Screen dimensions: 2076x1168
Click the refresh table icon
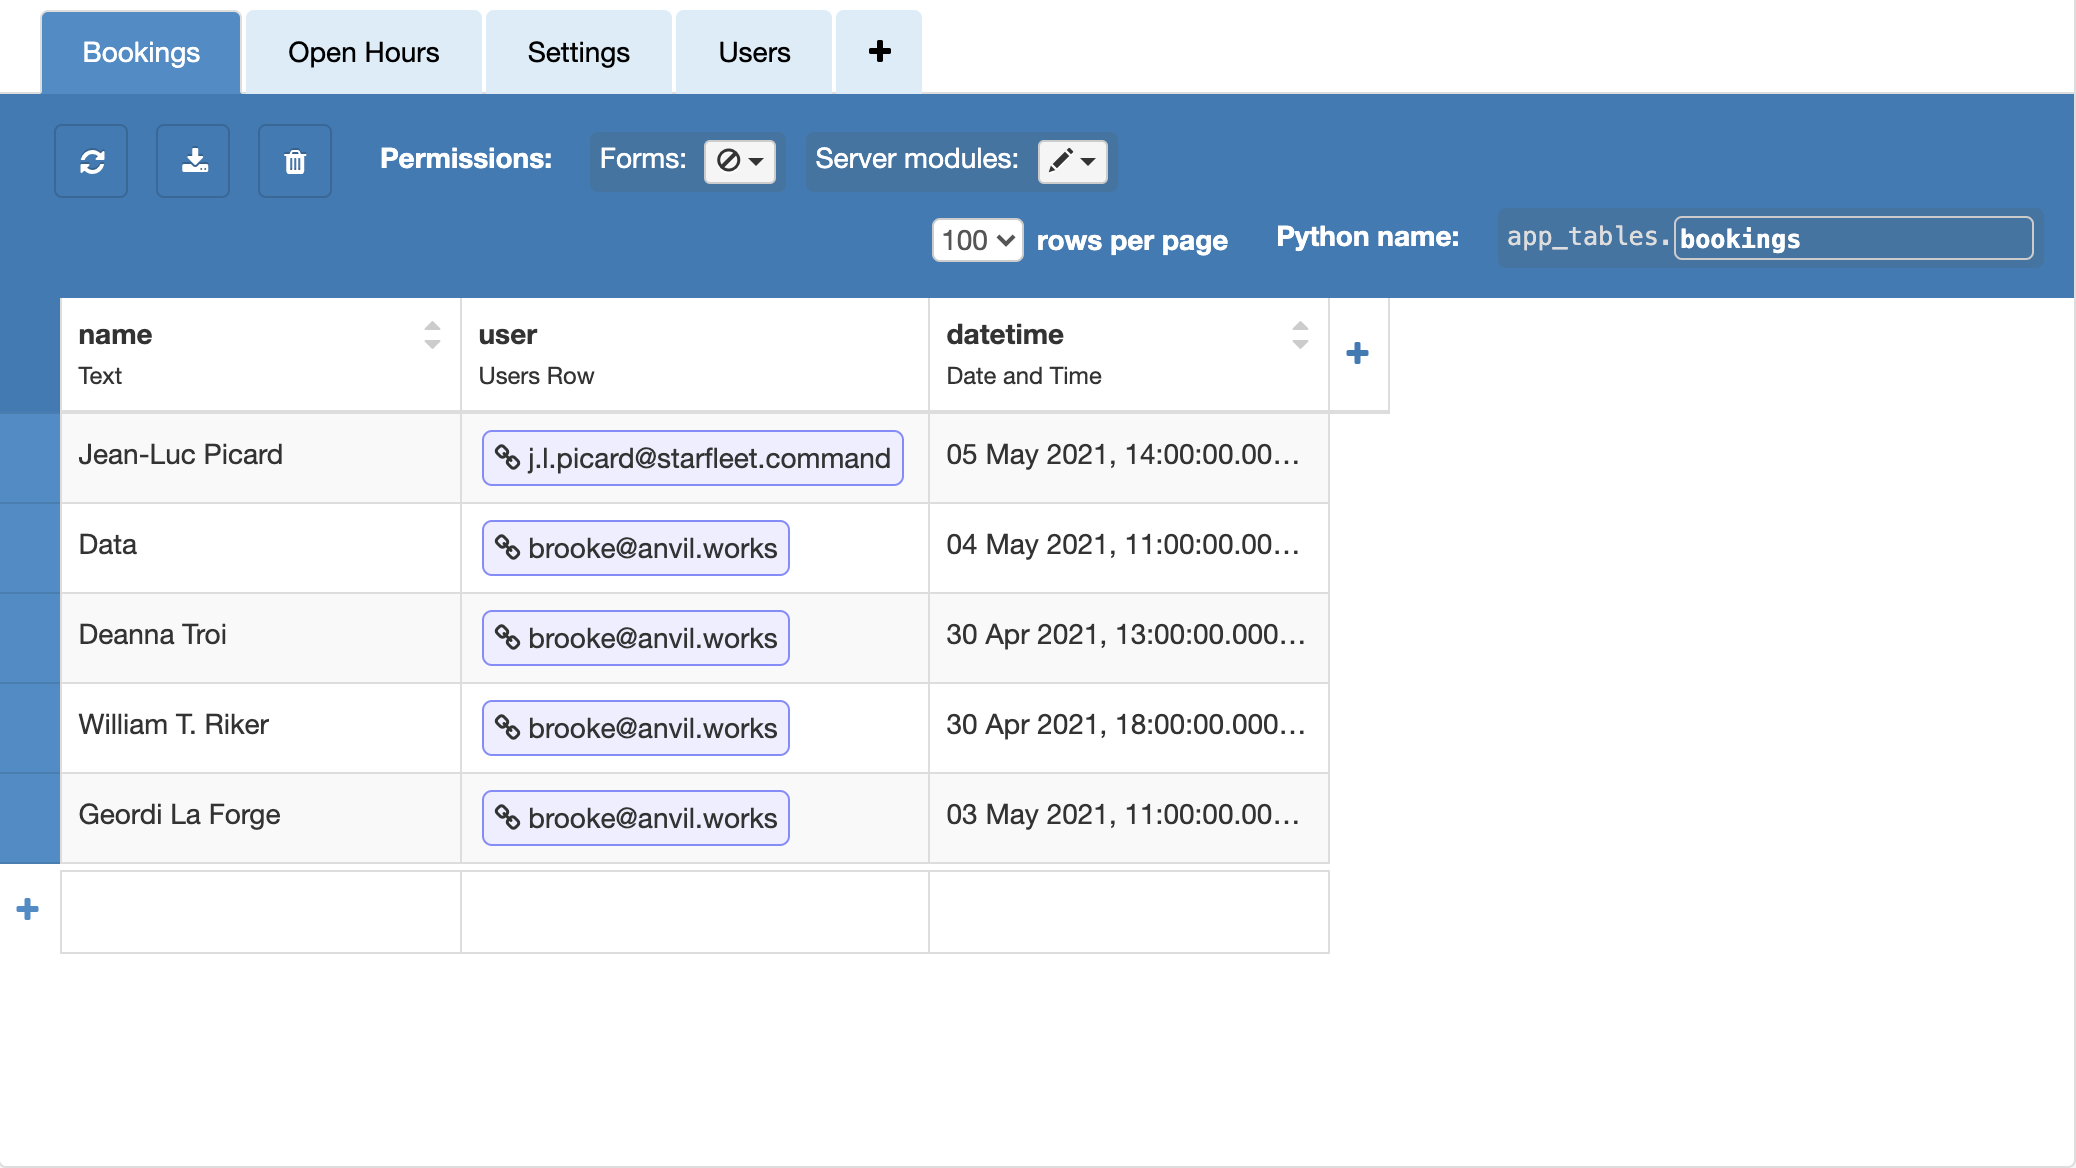[91, 161]
